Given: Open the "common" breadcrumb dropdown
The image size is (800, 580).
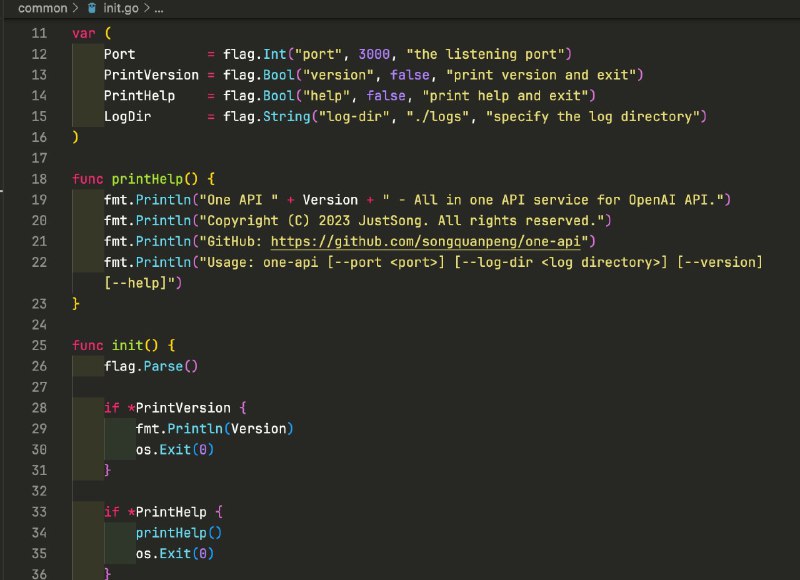Looking at the screenshot, I should [x=41, y=7].
